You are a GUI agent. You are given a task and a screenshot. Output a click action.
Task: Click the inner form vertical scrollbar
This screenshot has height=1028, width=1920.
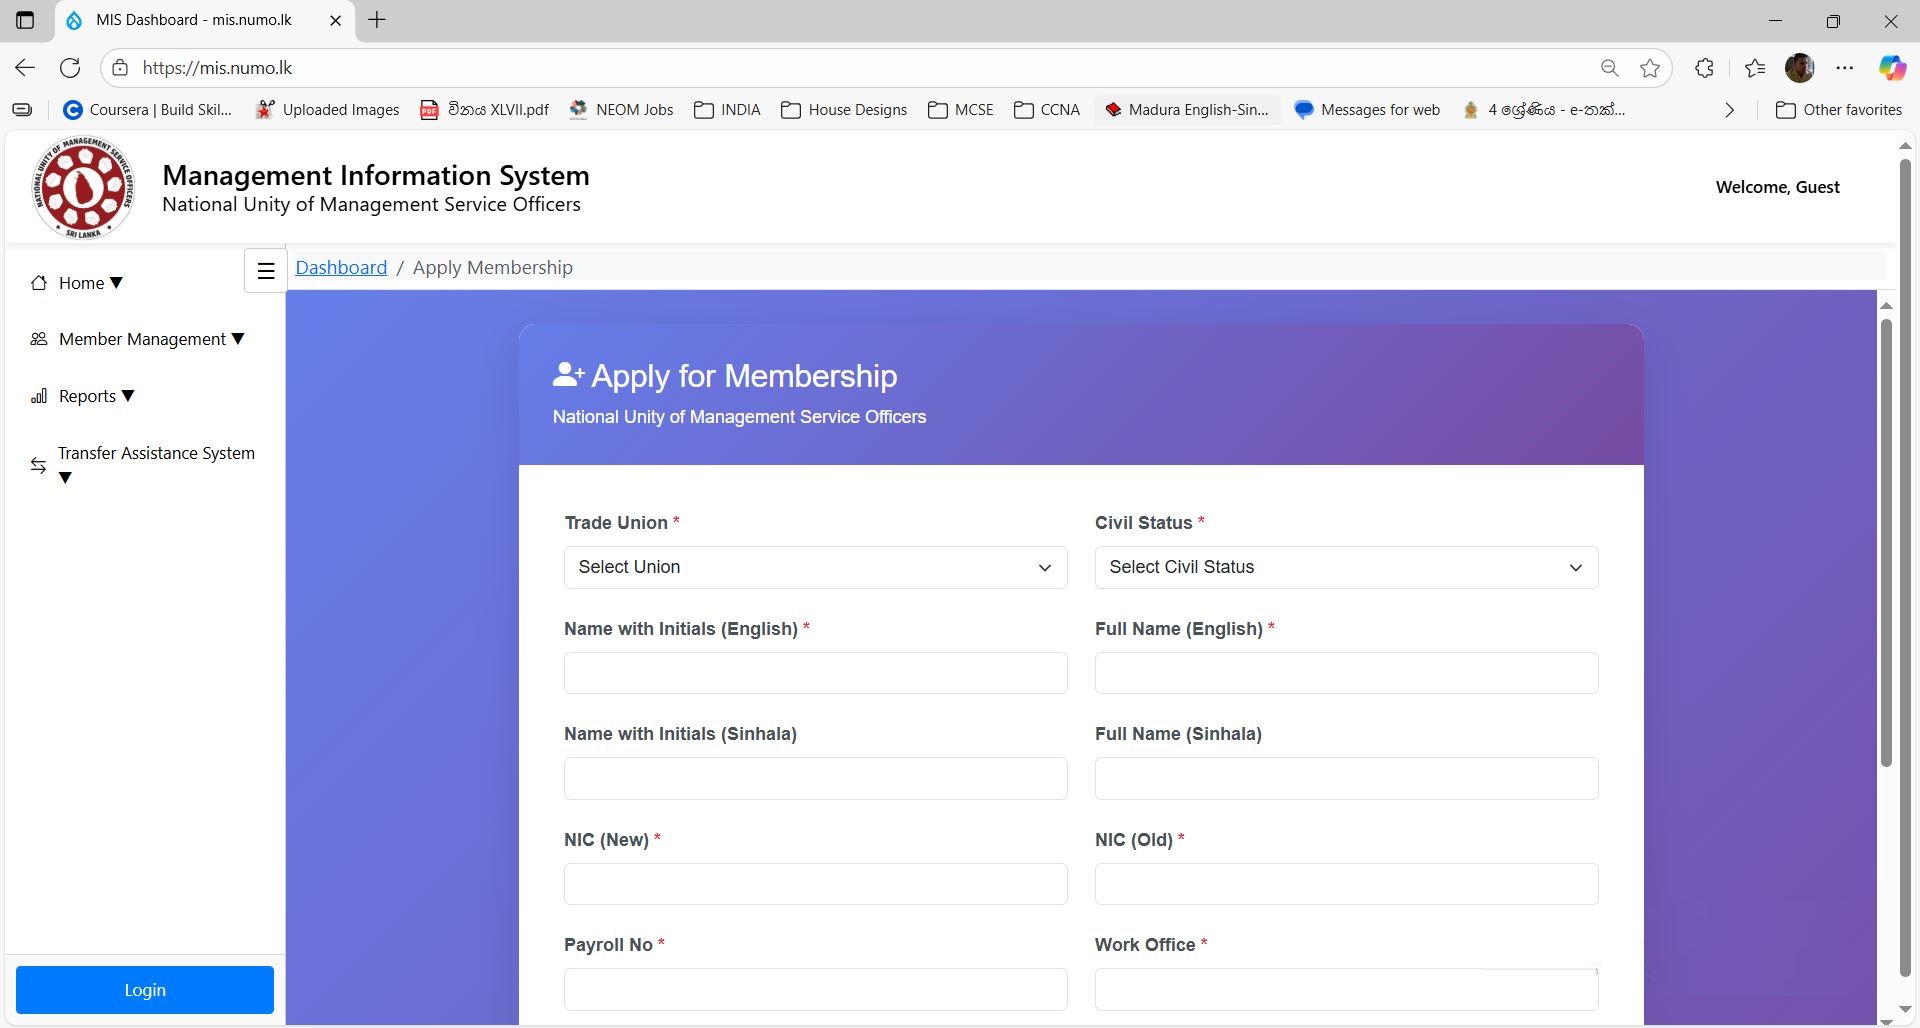click(x=1886, y=540)
